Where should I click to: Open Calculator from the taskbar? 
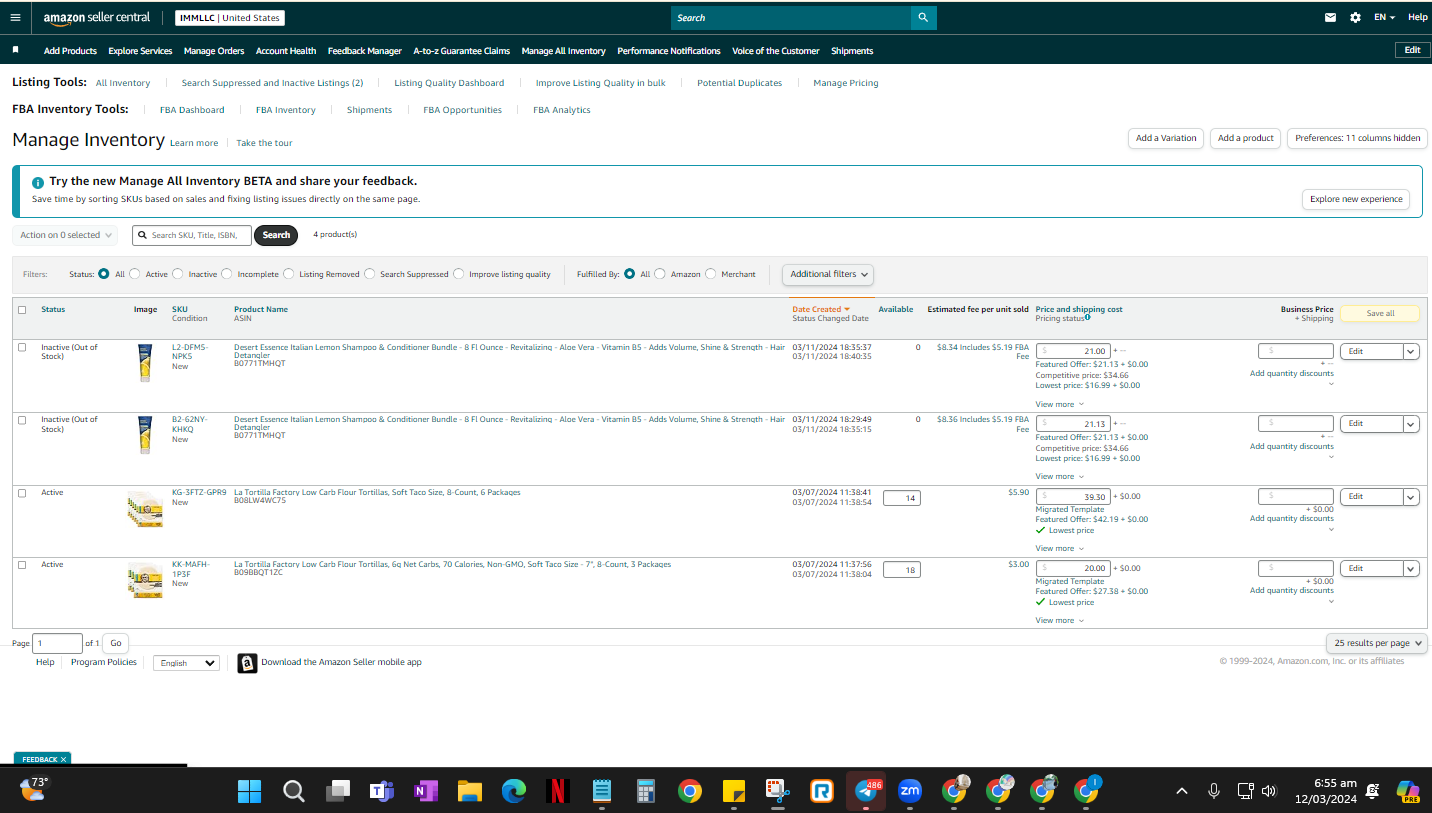tap(645, 792)
